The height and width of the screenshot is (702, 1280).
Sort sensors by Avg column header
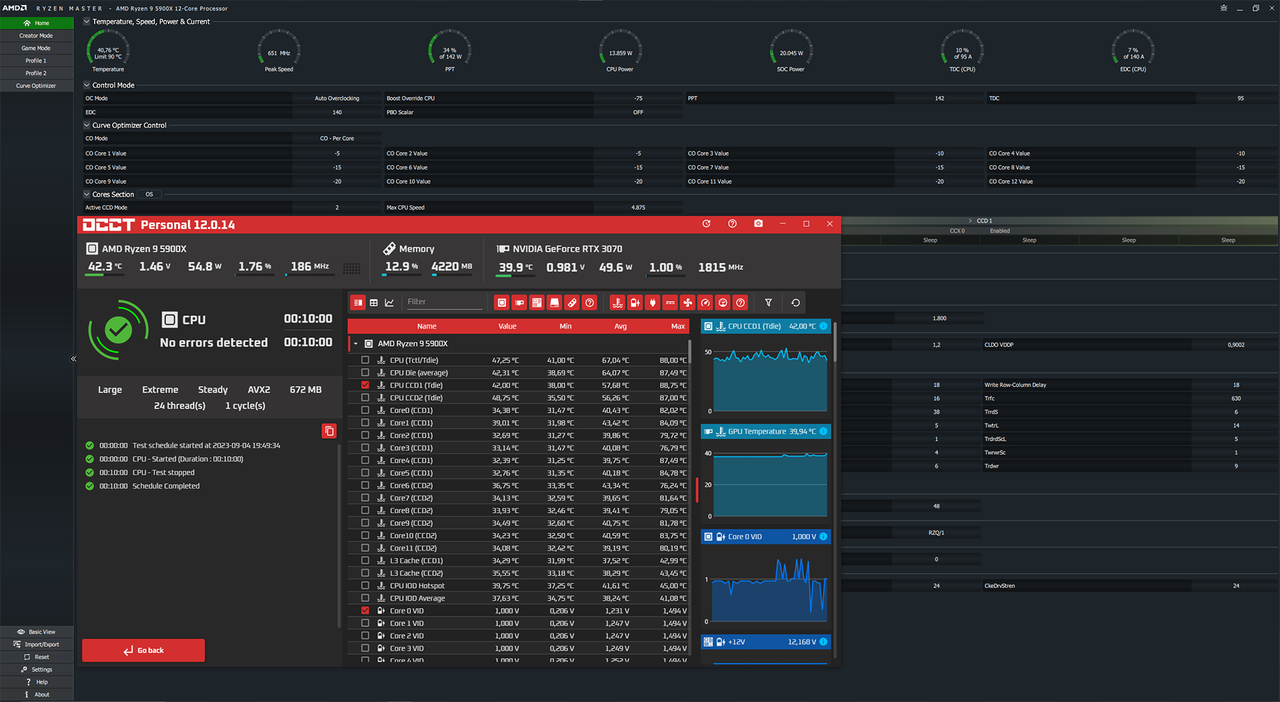[x=620, y=326]
